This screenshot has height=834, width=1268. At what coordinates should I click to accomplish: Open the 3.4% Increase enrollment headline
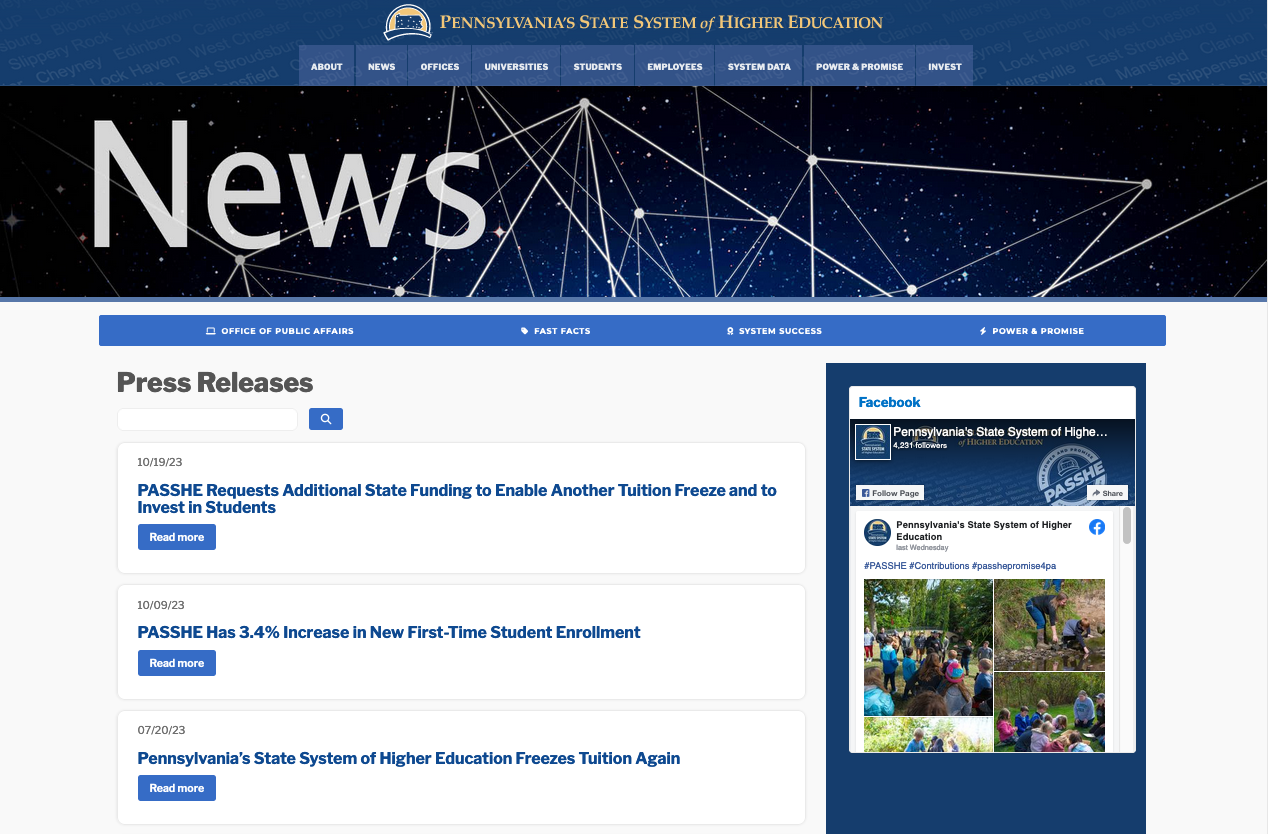click(x=389, y=632)
